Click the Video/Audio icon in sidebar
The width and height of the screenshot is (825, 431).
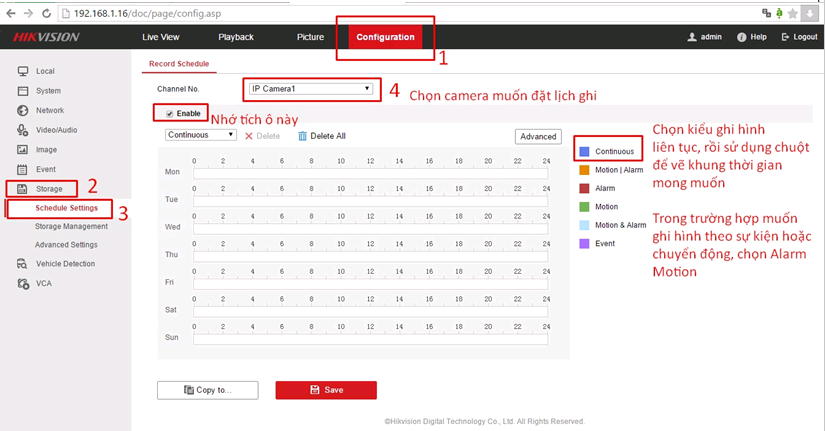(22, 130)
